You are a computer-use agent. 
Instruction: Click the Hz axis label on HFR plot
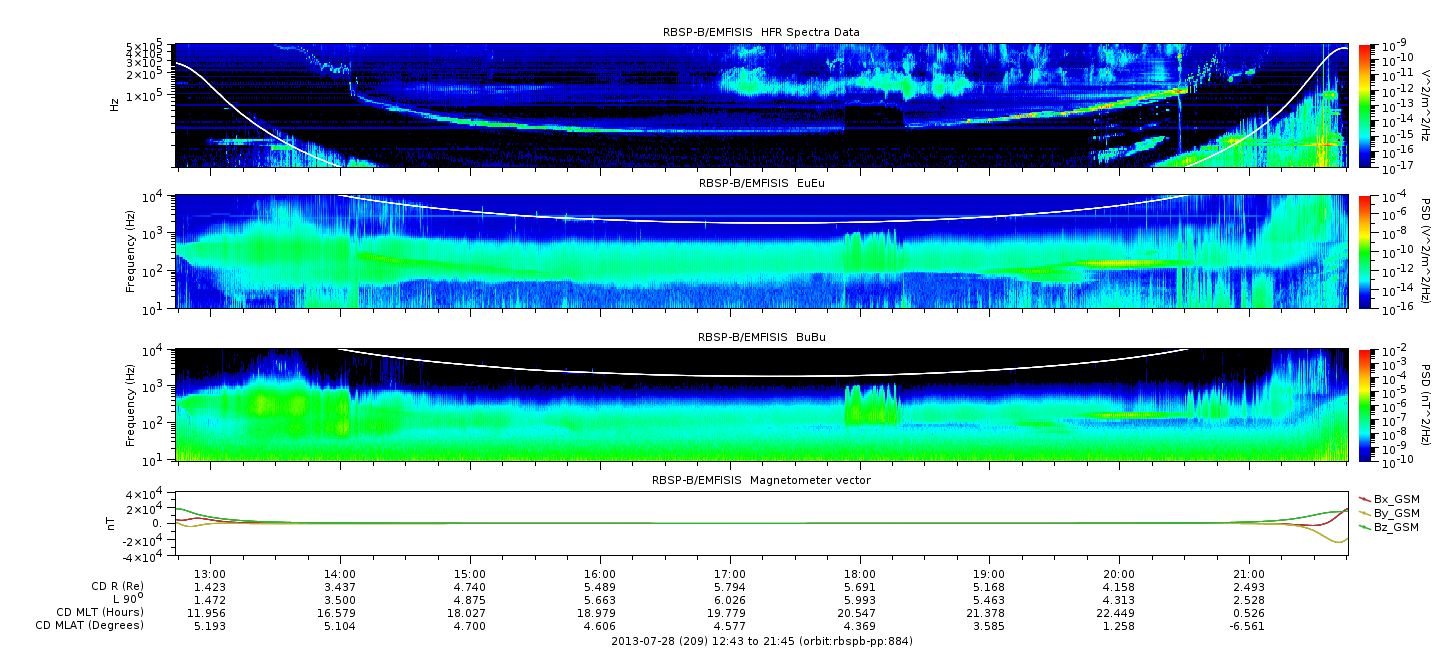click(116, 104)
